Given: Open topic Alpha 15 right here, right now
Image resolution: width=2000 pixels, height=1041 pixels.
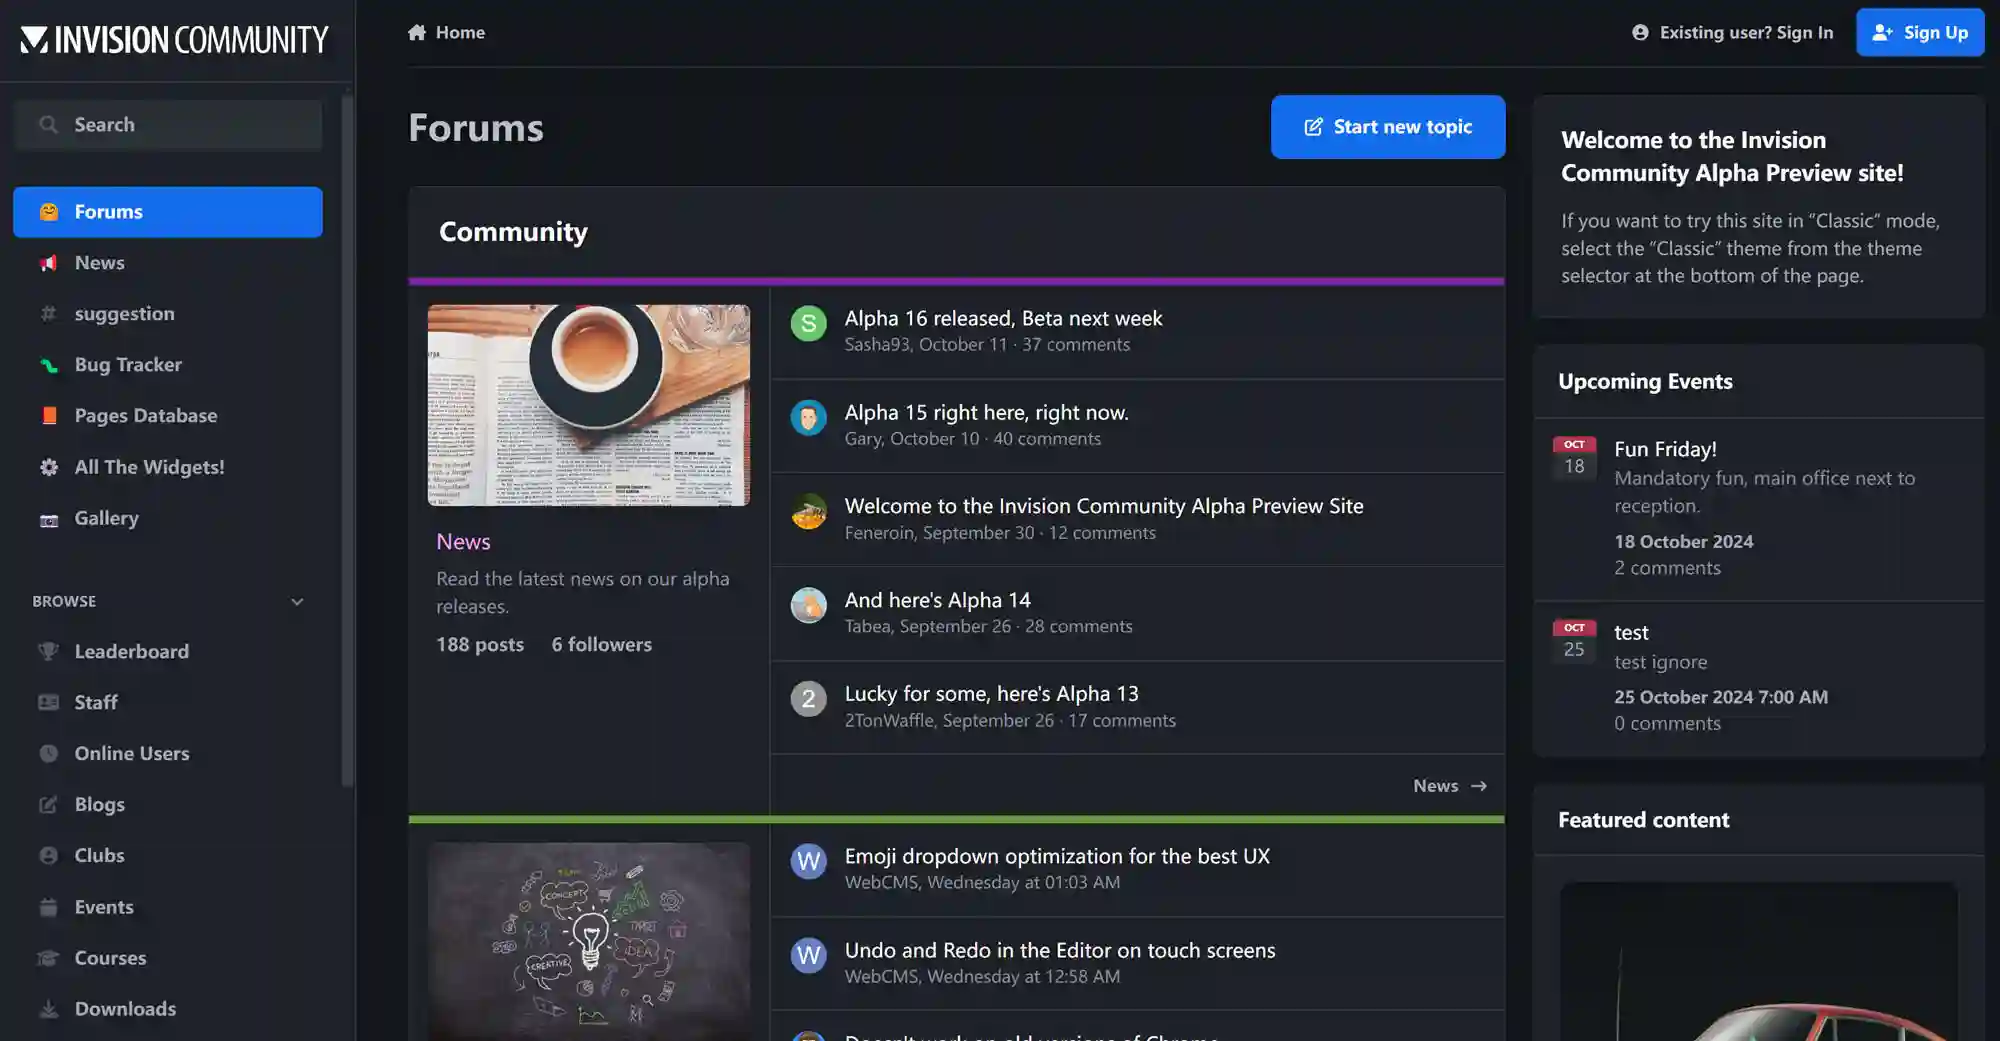Looking at the screenshot, I should click(x=986, y=412).
